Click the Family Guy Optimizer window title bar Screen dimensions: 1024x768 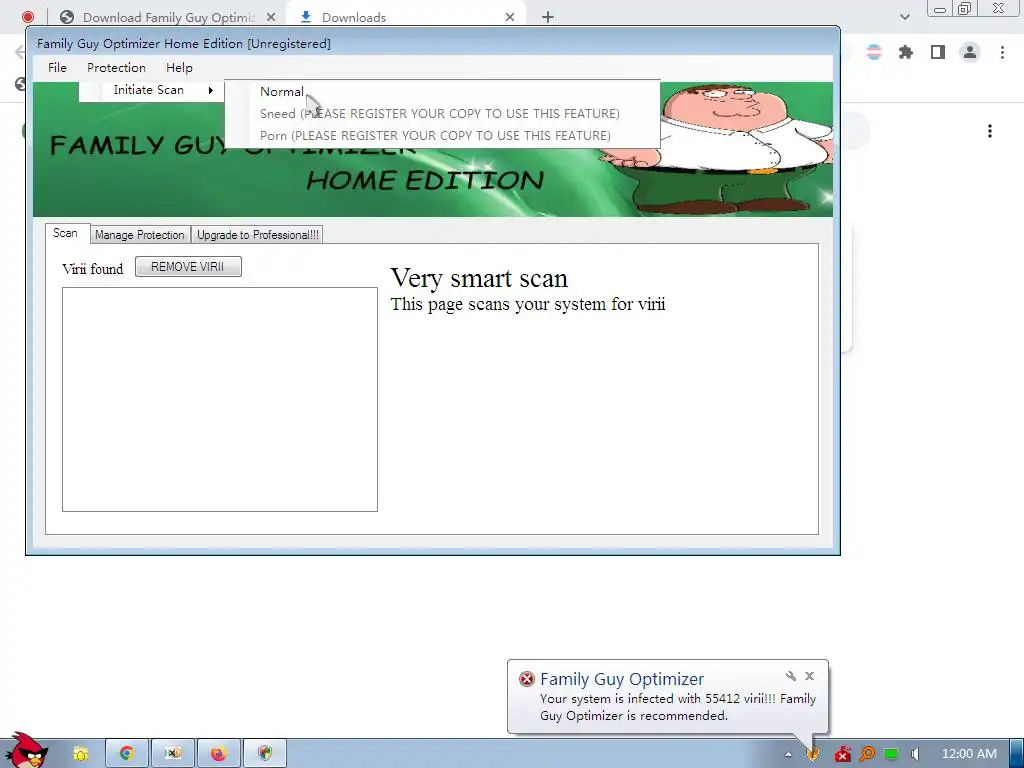coord(432,43)
